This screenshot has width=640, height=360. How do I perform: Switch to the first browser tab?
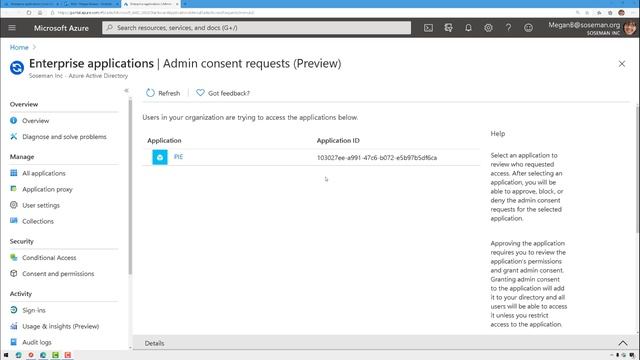32,4
